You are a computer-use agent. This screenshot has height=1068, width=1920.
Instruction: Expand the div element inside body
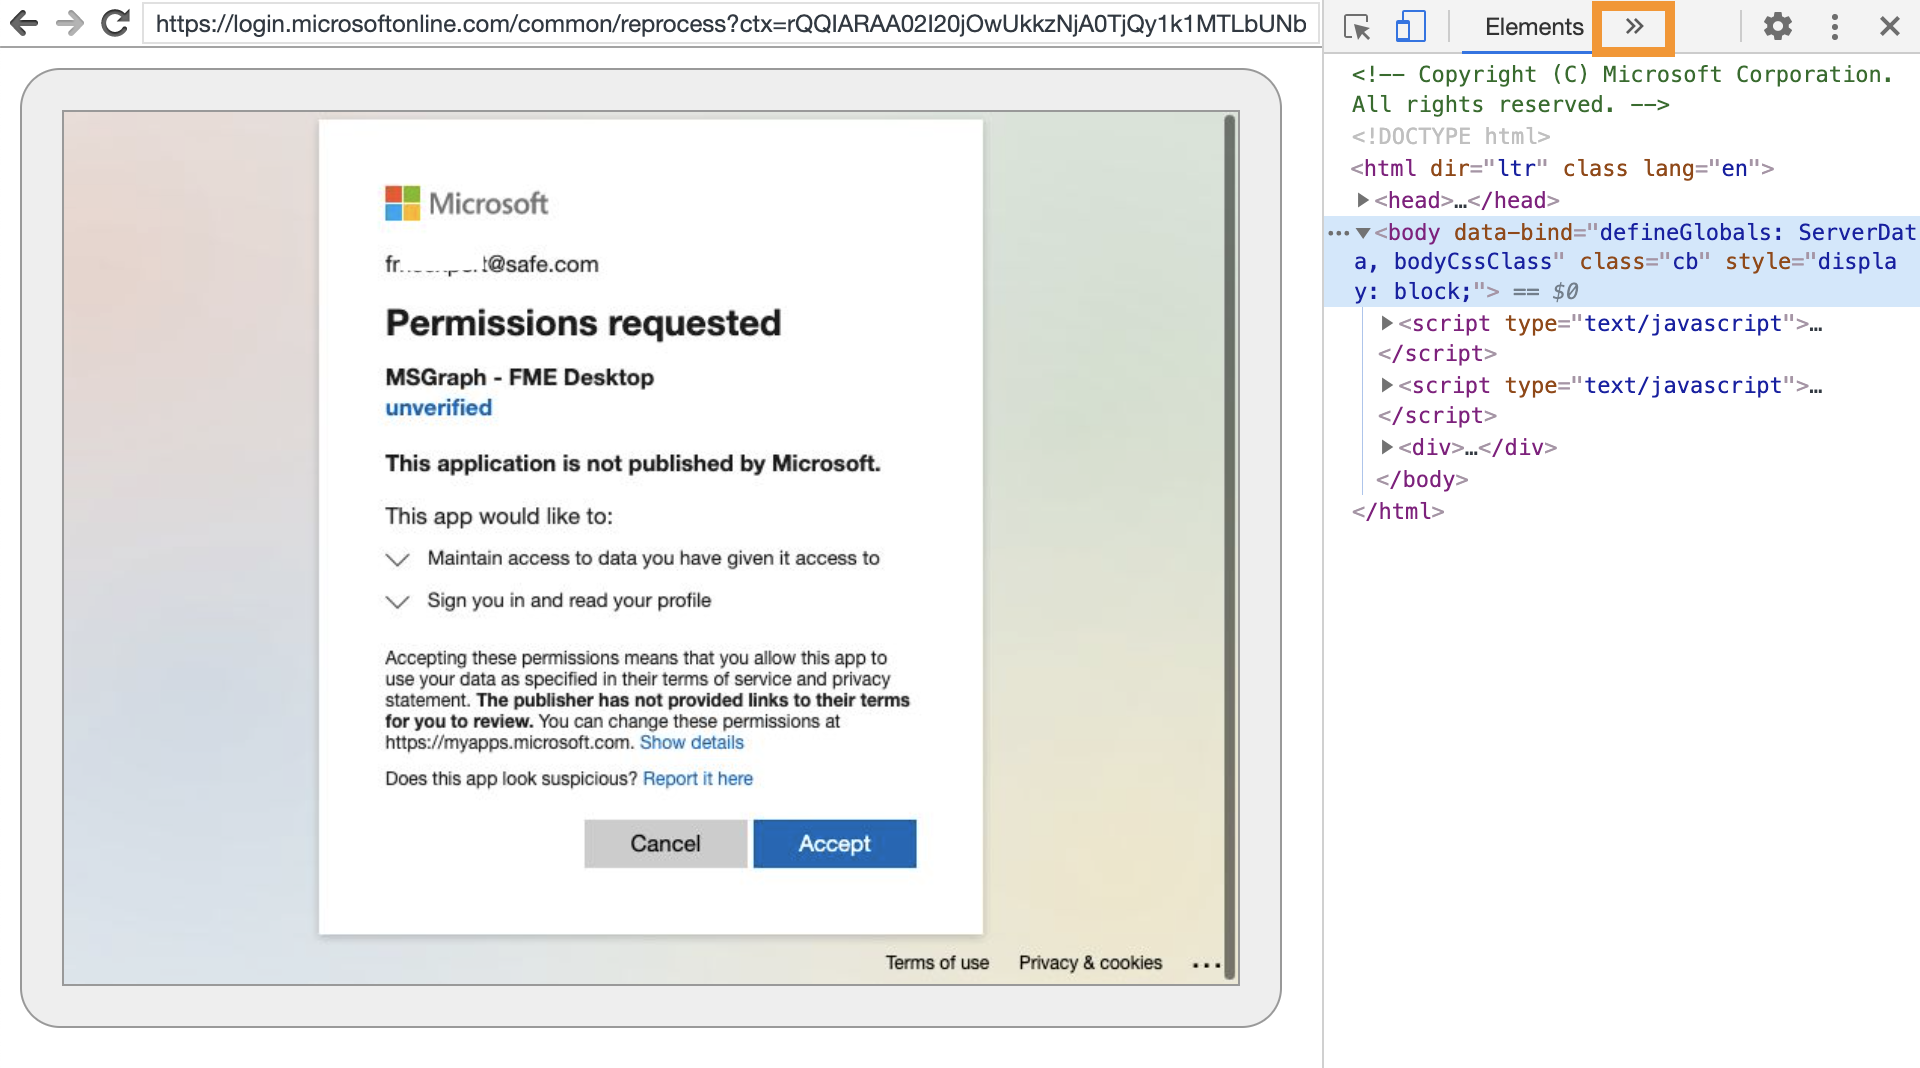pyautogui.click(x=1387, y=448)
